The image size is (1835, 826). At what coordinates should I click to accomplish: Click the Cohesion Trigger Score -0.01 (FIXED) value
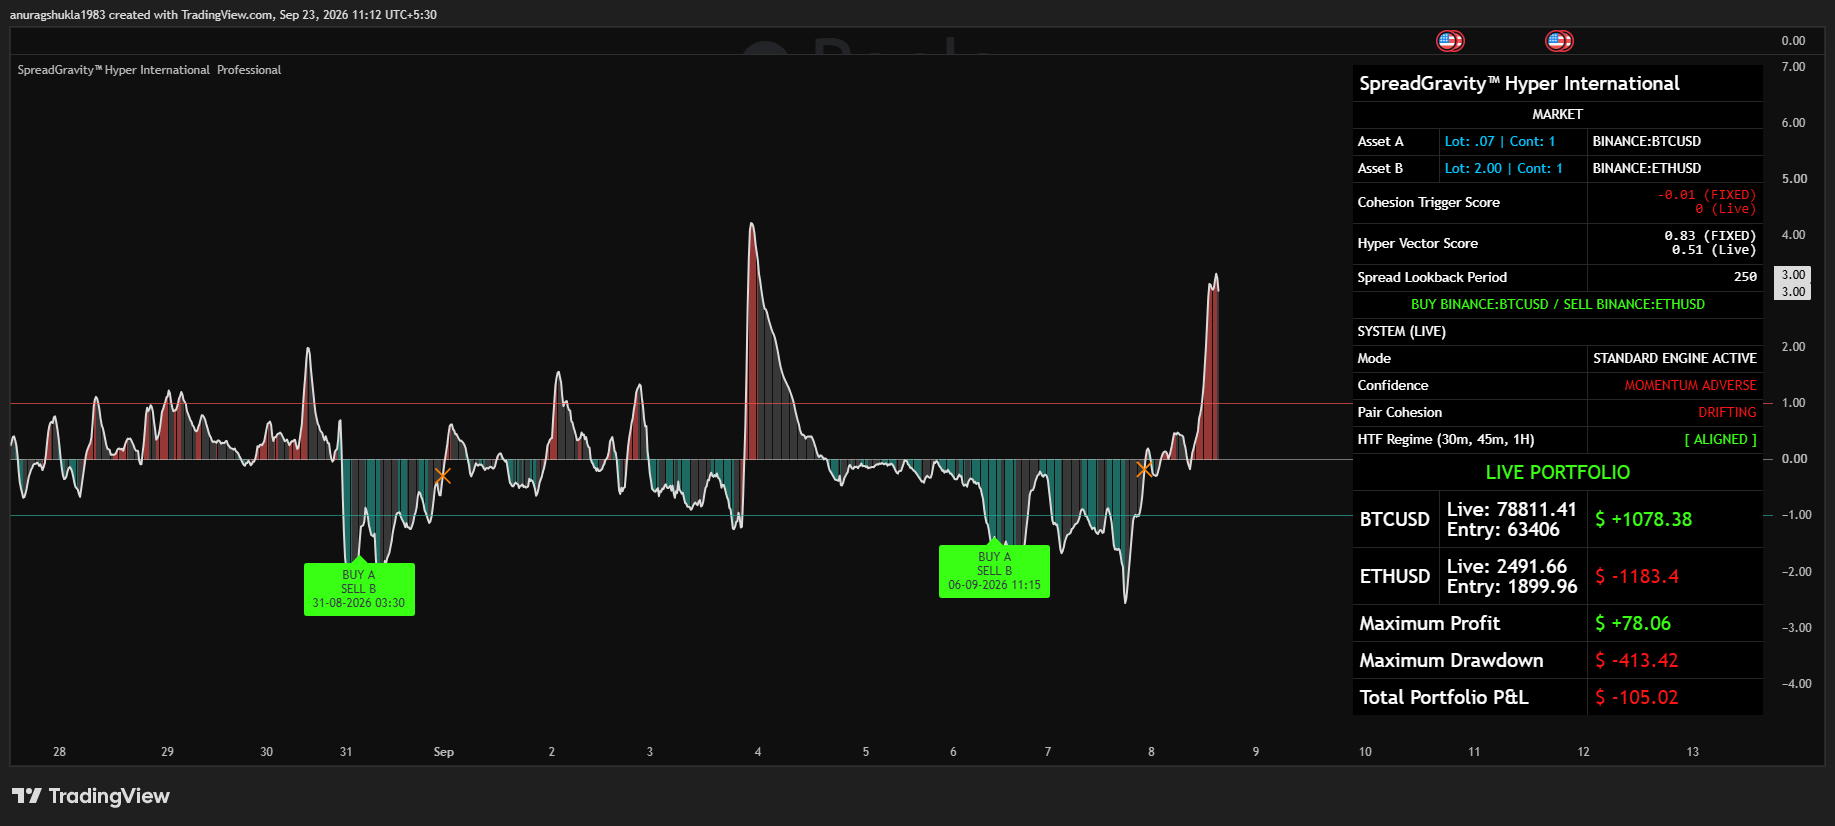pos(1707,196)
